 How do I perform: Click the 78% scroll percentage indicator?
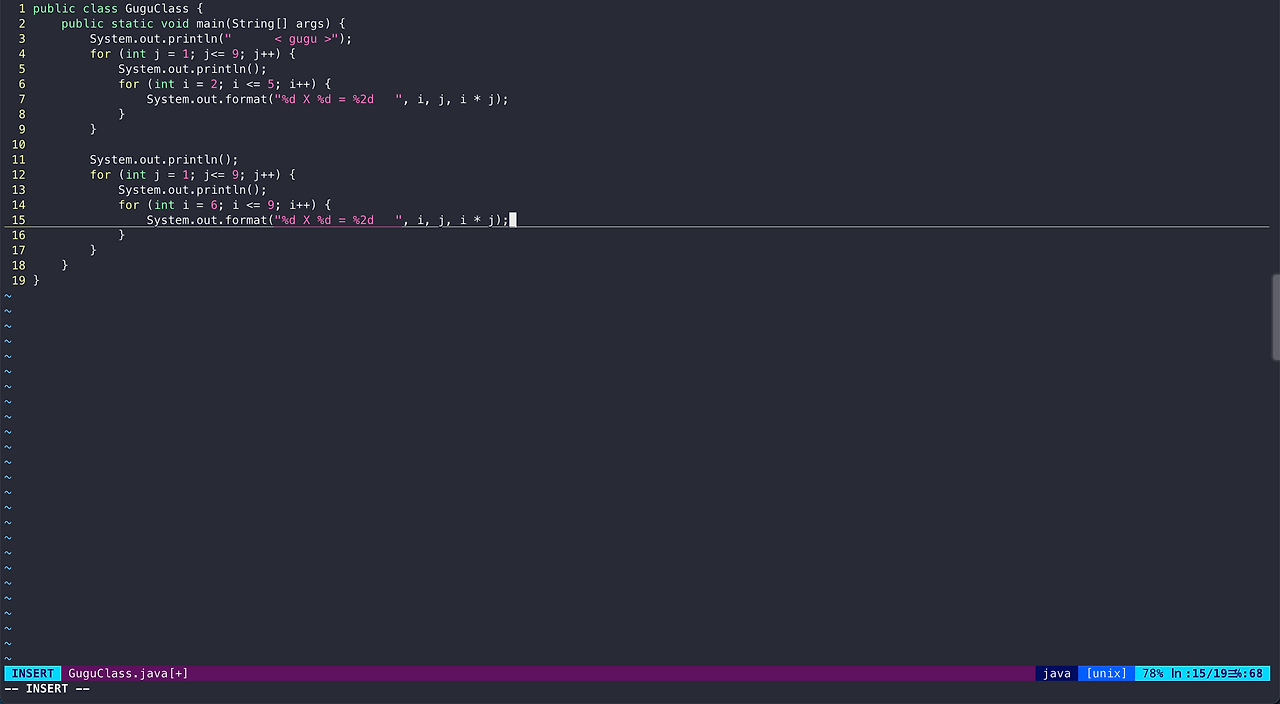click(x=1152, y=673)
